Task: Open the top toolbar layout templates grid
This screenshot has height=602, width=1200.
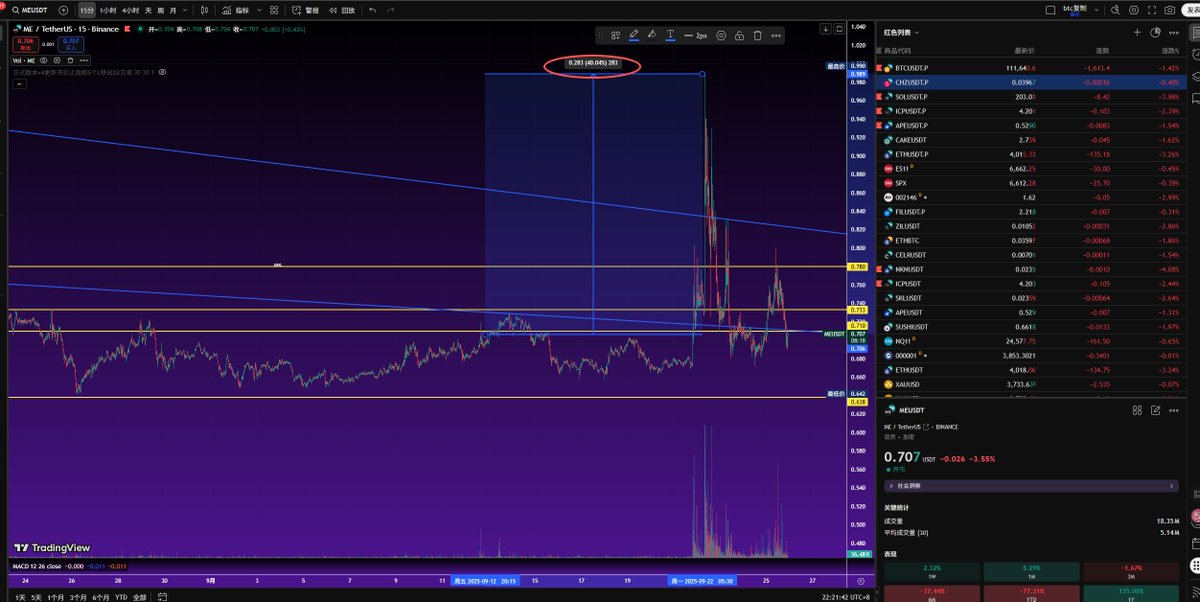Action: (x=273, y=10)
